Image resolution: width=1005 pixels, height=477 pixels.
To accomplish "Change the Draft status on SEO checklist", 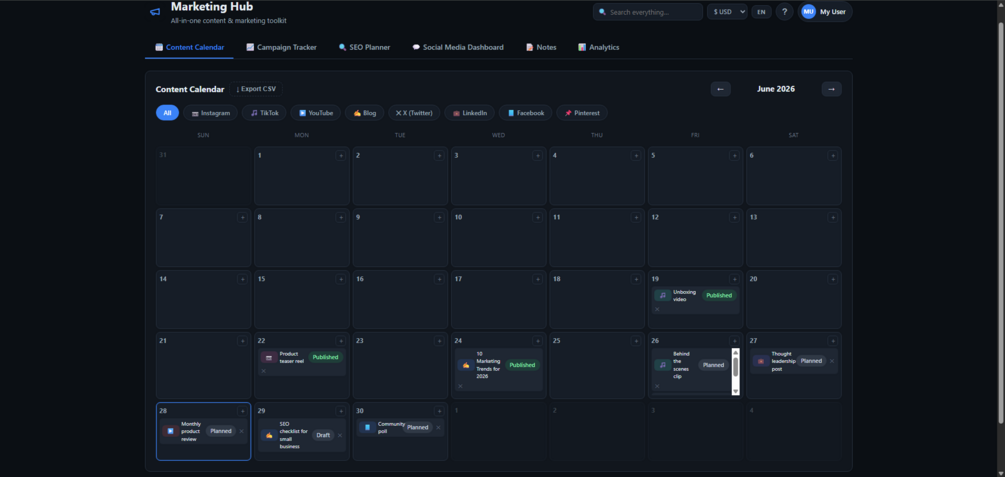I will coord(323,435).
